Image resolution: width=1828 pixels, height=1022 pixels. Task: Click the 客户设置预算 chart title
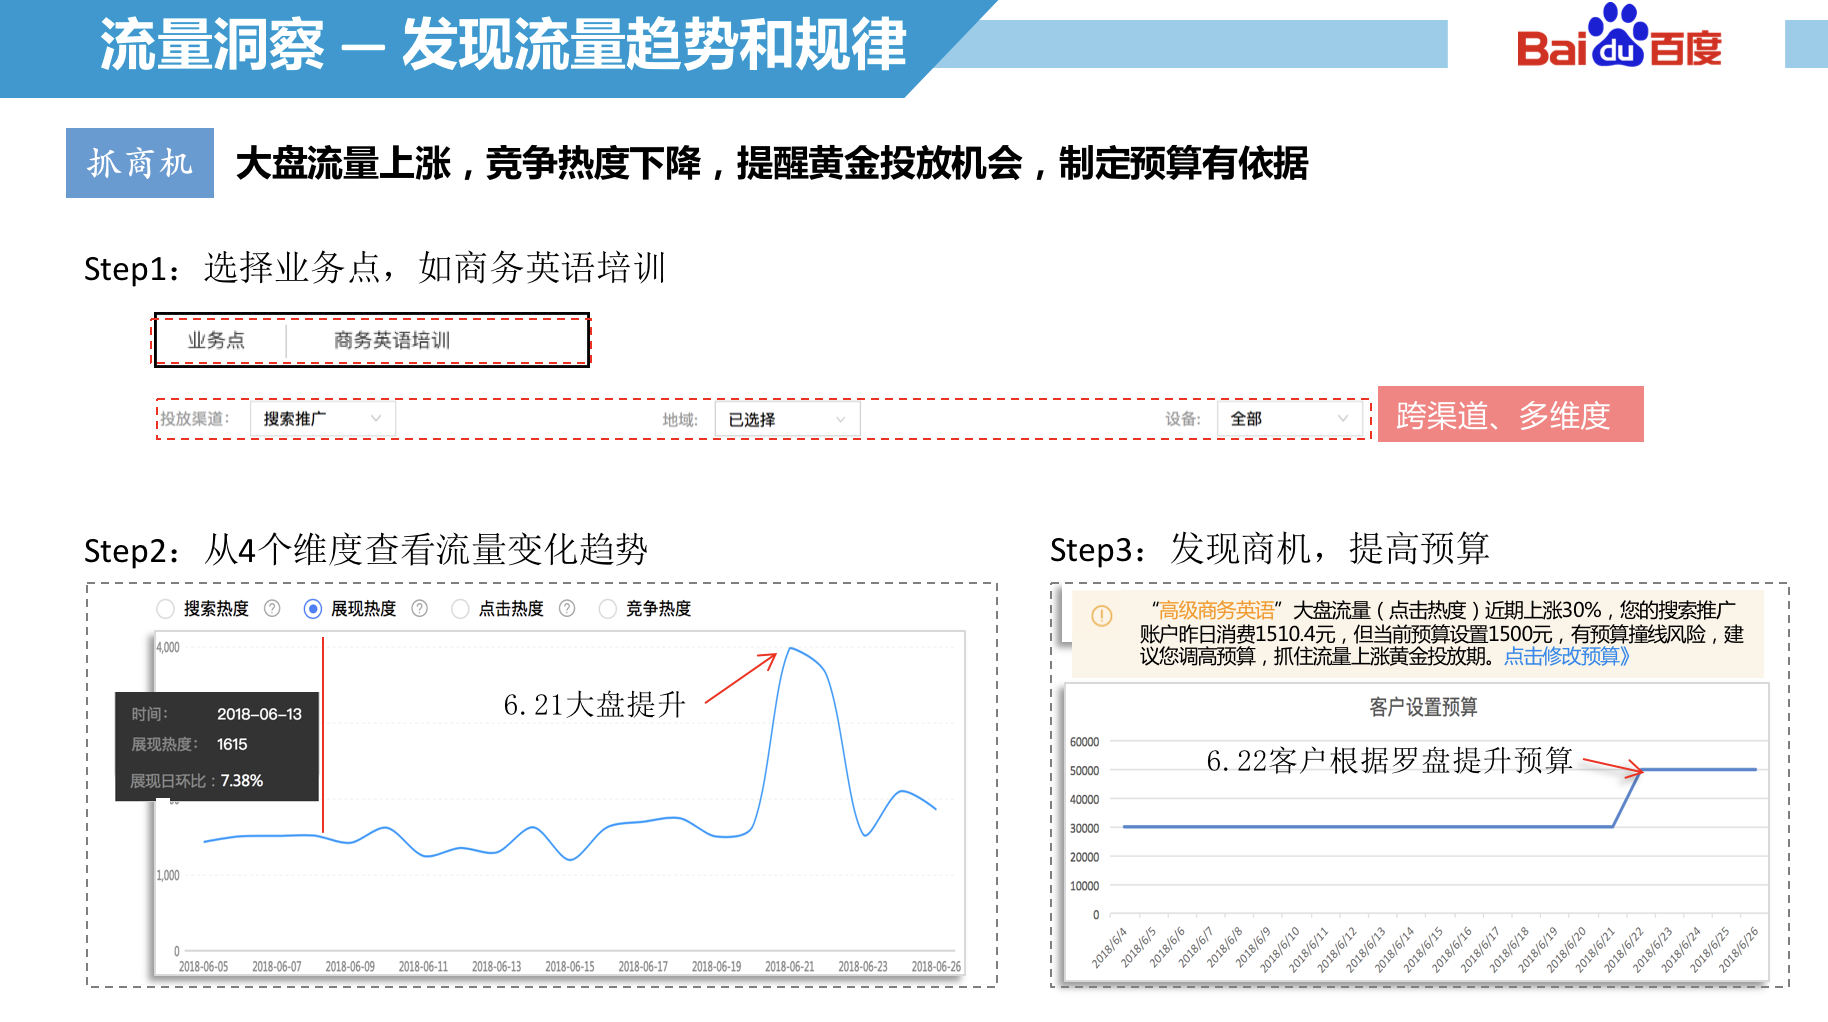click(x=1423, y=707)
